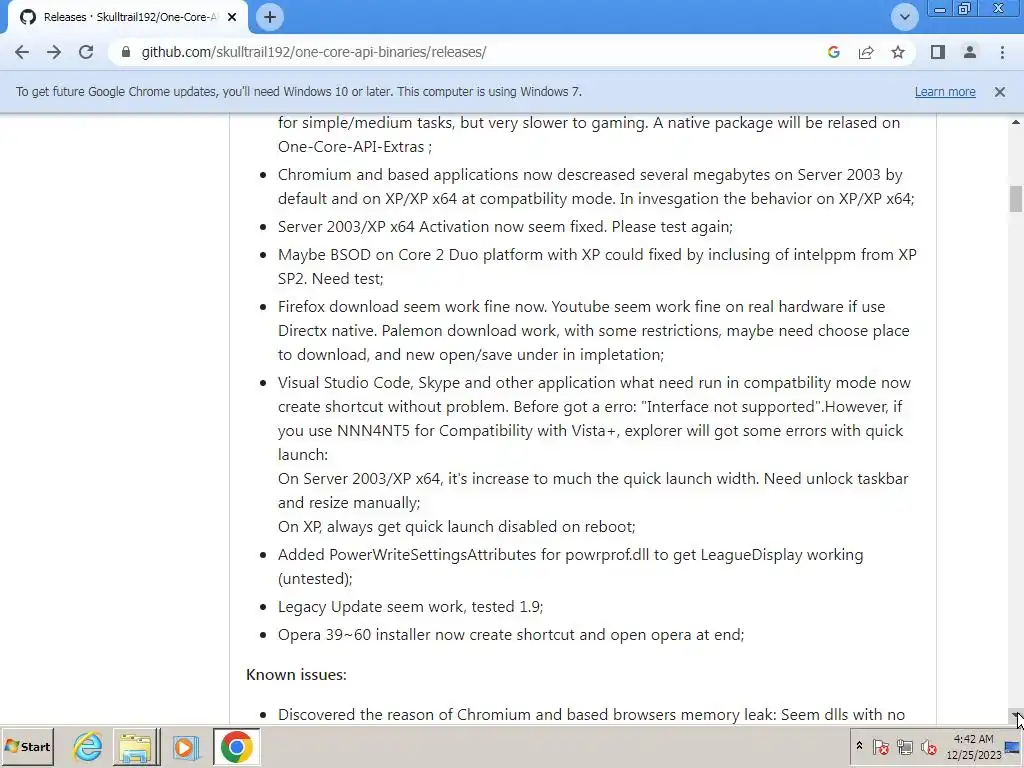Open the tab search dropdown
Image resolution: width=1024 pixels, height=768 pixels.
click(904, 17)
